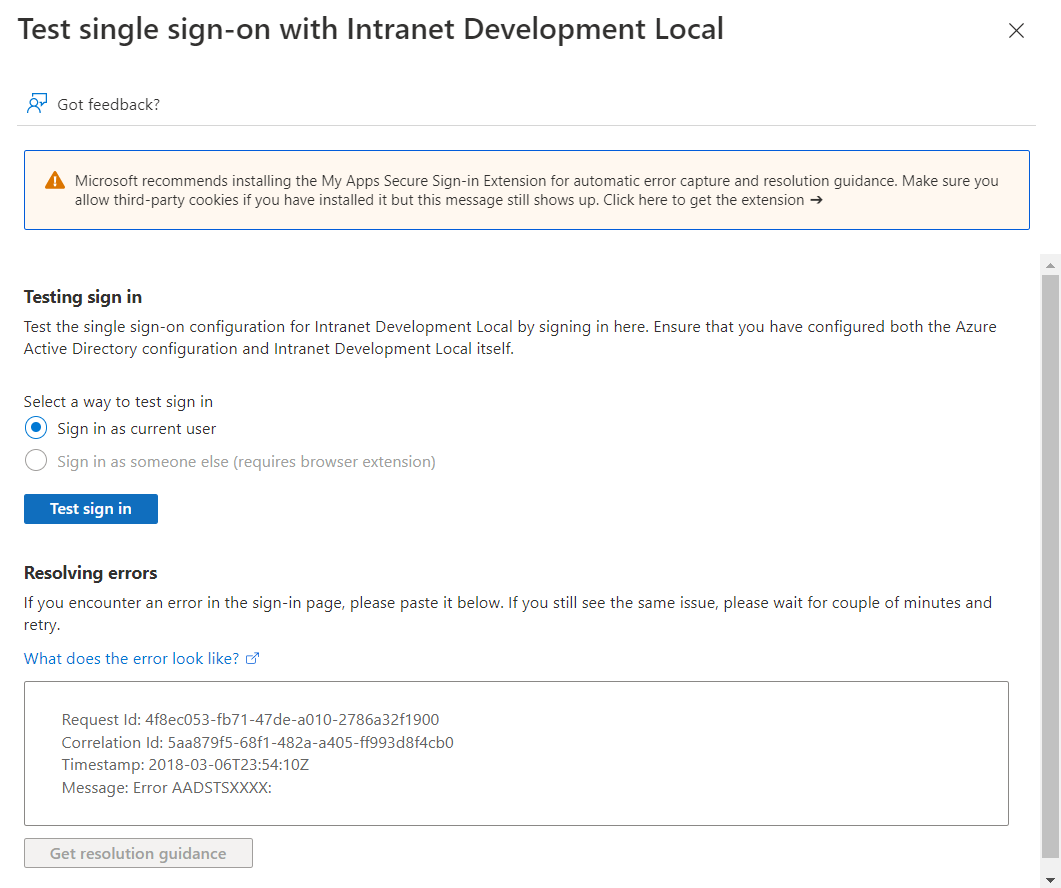Click the Correlation Id placeholder line
Image resolution: width=1061 pixels, height=888 pixels.
tap(257, 742)
